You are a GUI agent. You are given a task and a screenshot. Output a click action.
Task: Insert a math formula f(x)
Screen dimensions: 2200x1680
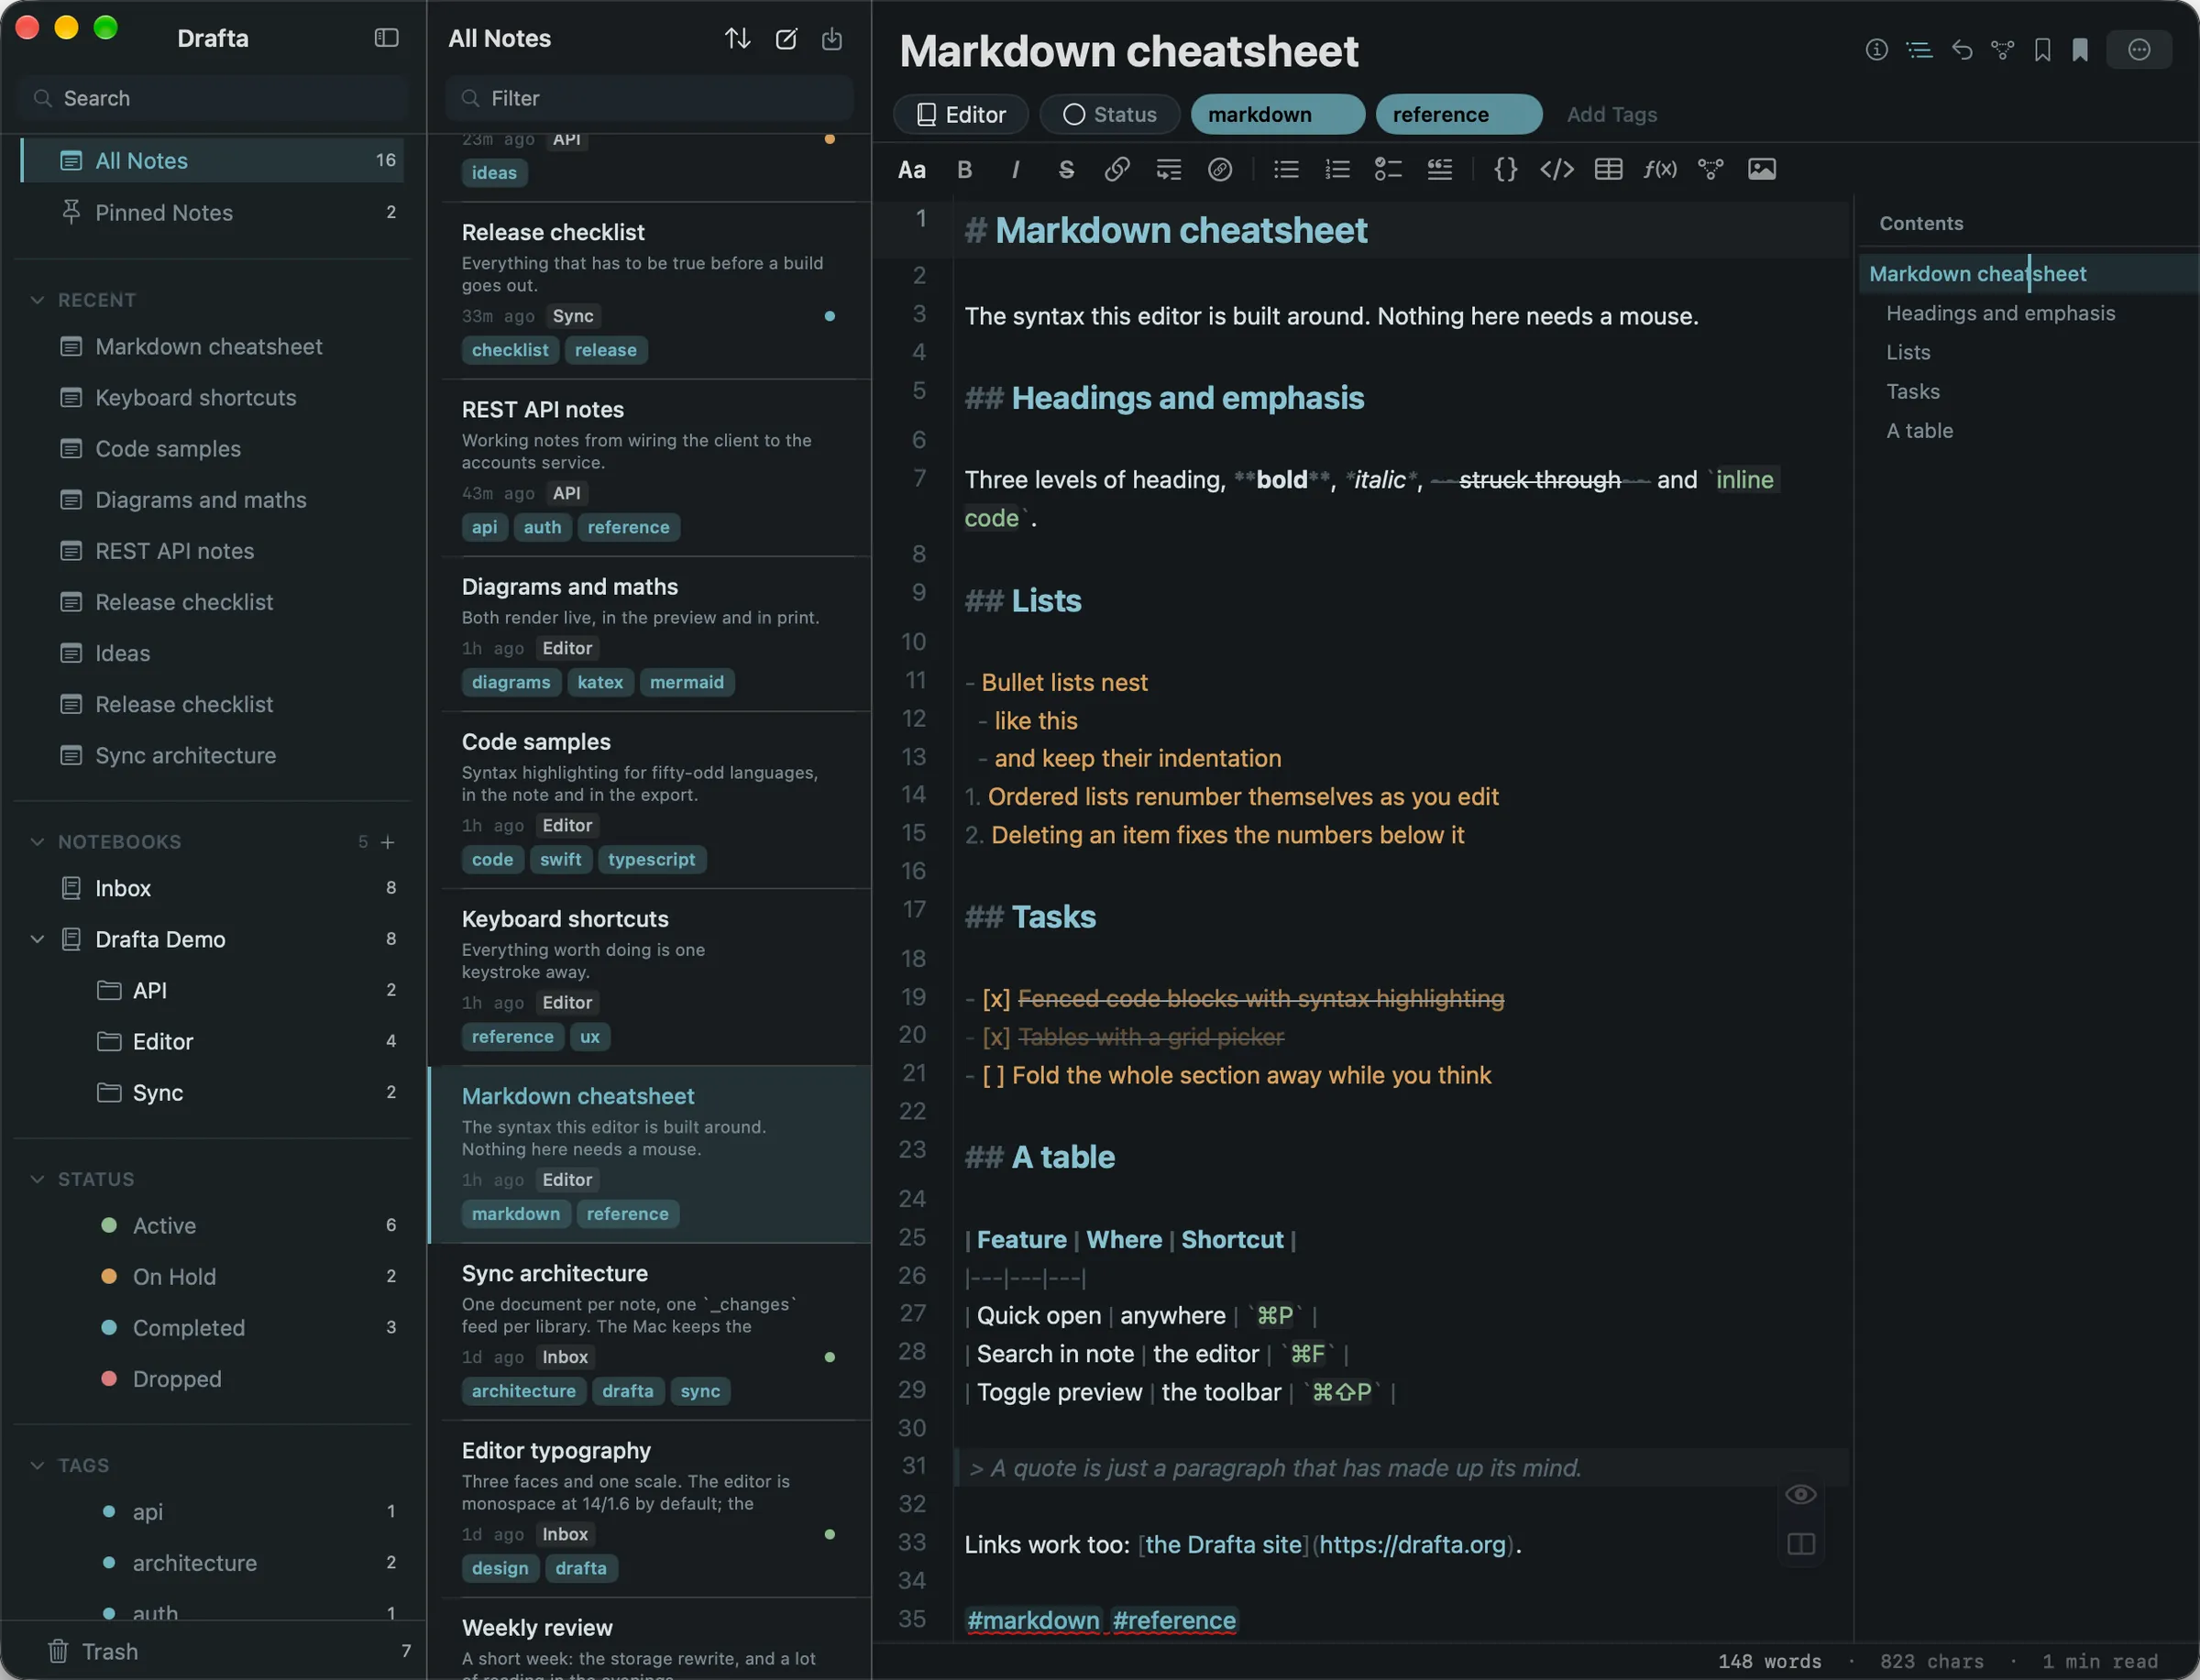[x=1660, y=169]
